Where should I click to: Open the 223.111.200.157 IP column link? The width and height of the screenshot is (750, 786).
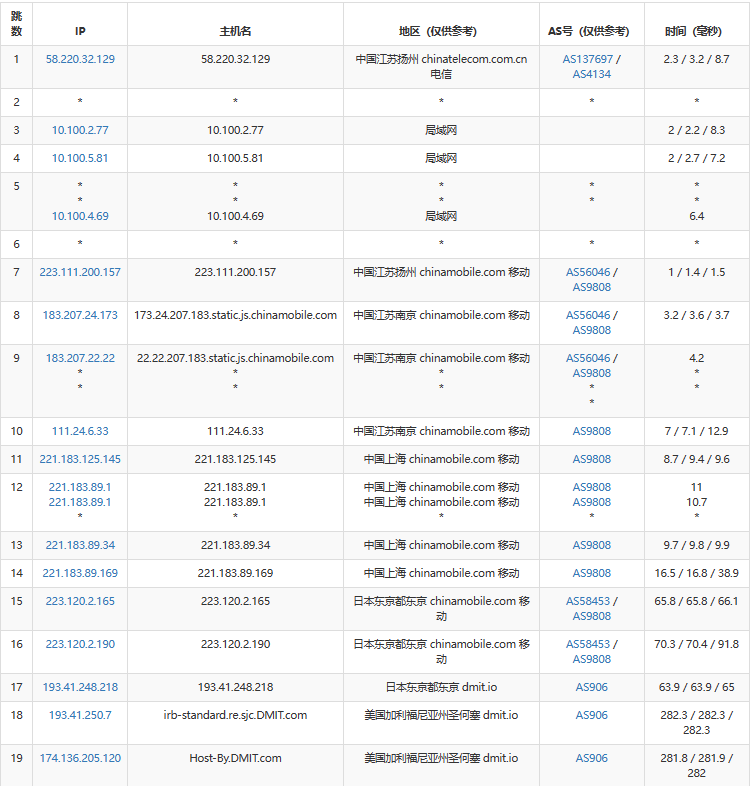click(x=80, y=272)
